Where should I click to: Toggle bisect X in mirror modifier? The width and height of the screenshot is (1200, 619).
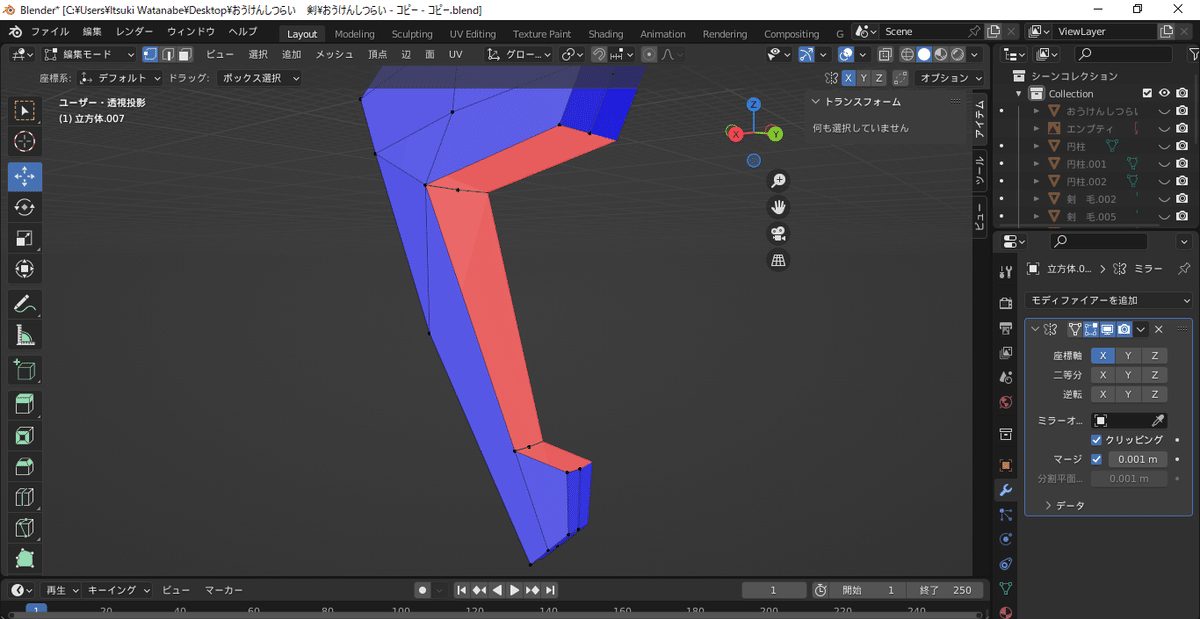[1102, 375]
